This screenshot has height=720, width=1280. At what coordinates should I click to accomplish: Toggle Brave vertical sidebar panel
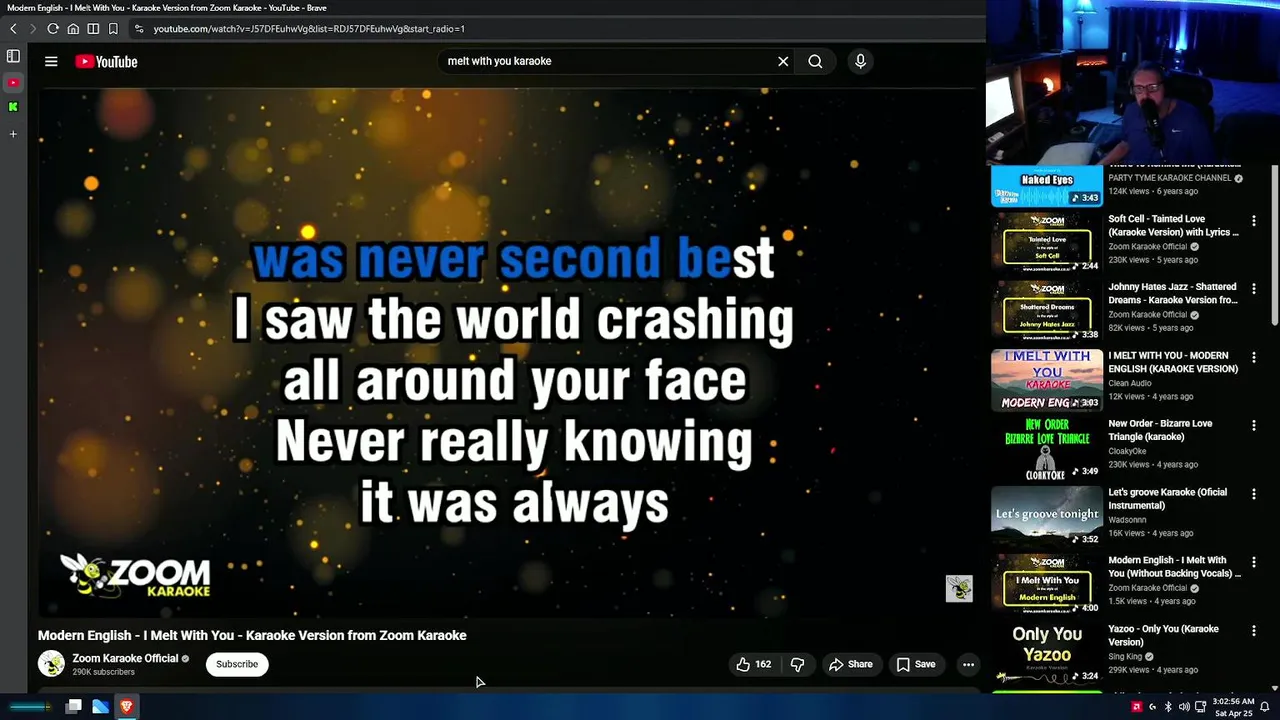[x=13, y=56]
